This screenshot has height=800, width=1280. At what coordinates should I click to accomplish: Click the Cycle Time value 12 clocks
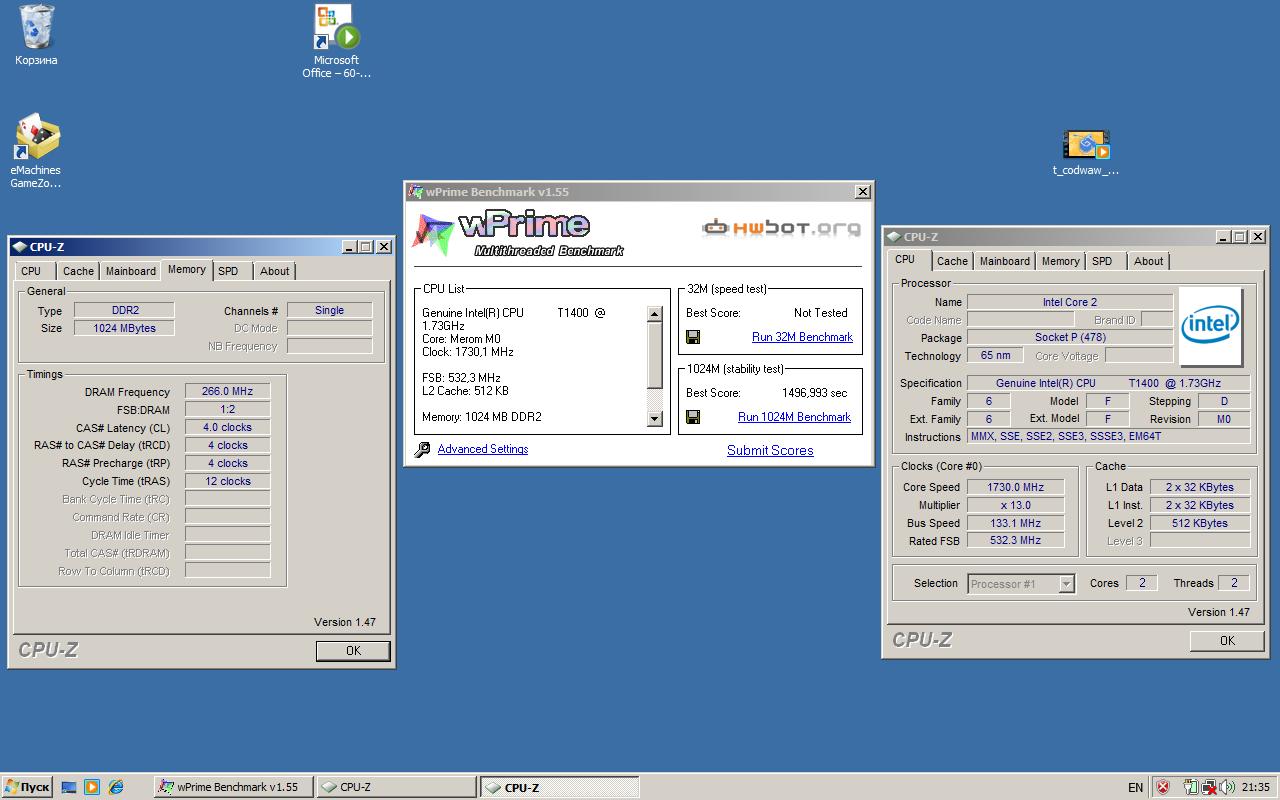pyautogui.click(x=227, y=481)
